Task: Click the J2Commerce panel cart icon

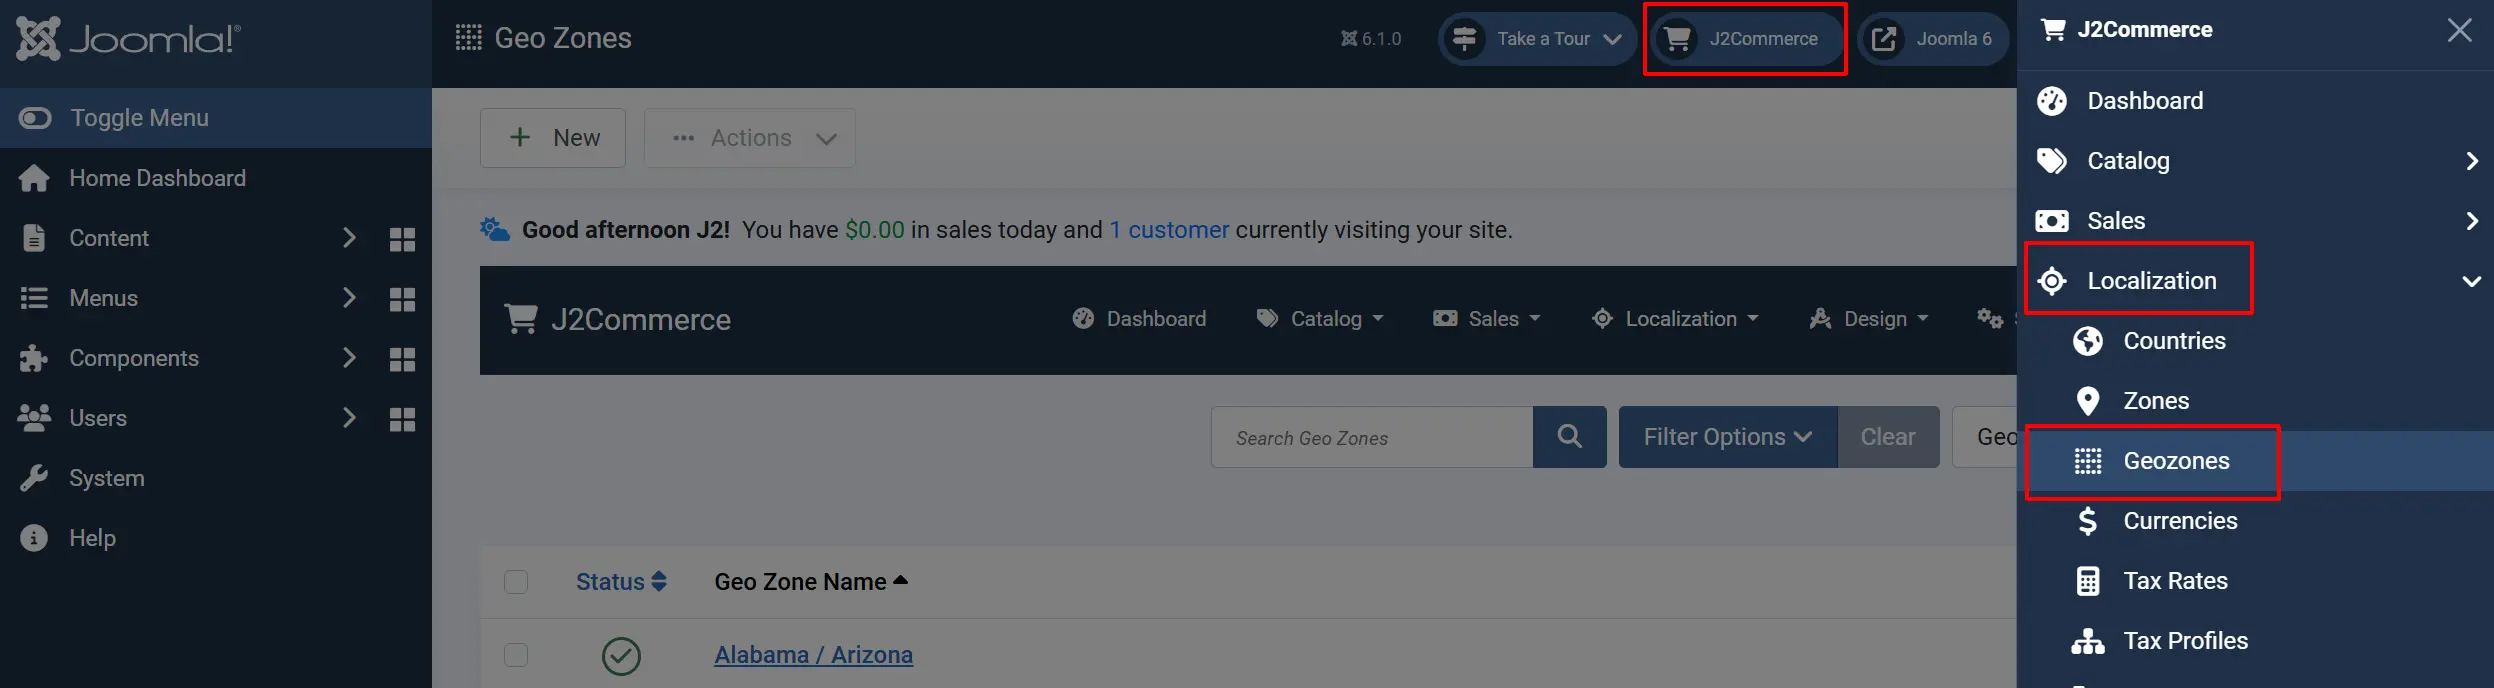Action: (2053, 30)
